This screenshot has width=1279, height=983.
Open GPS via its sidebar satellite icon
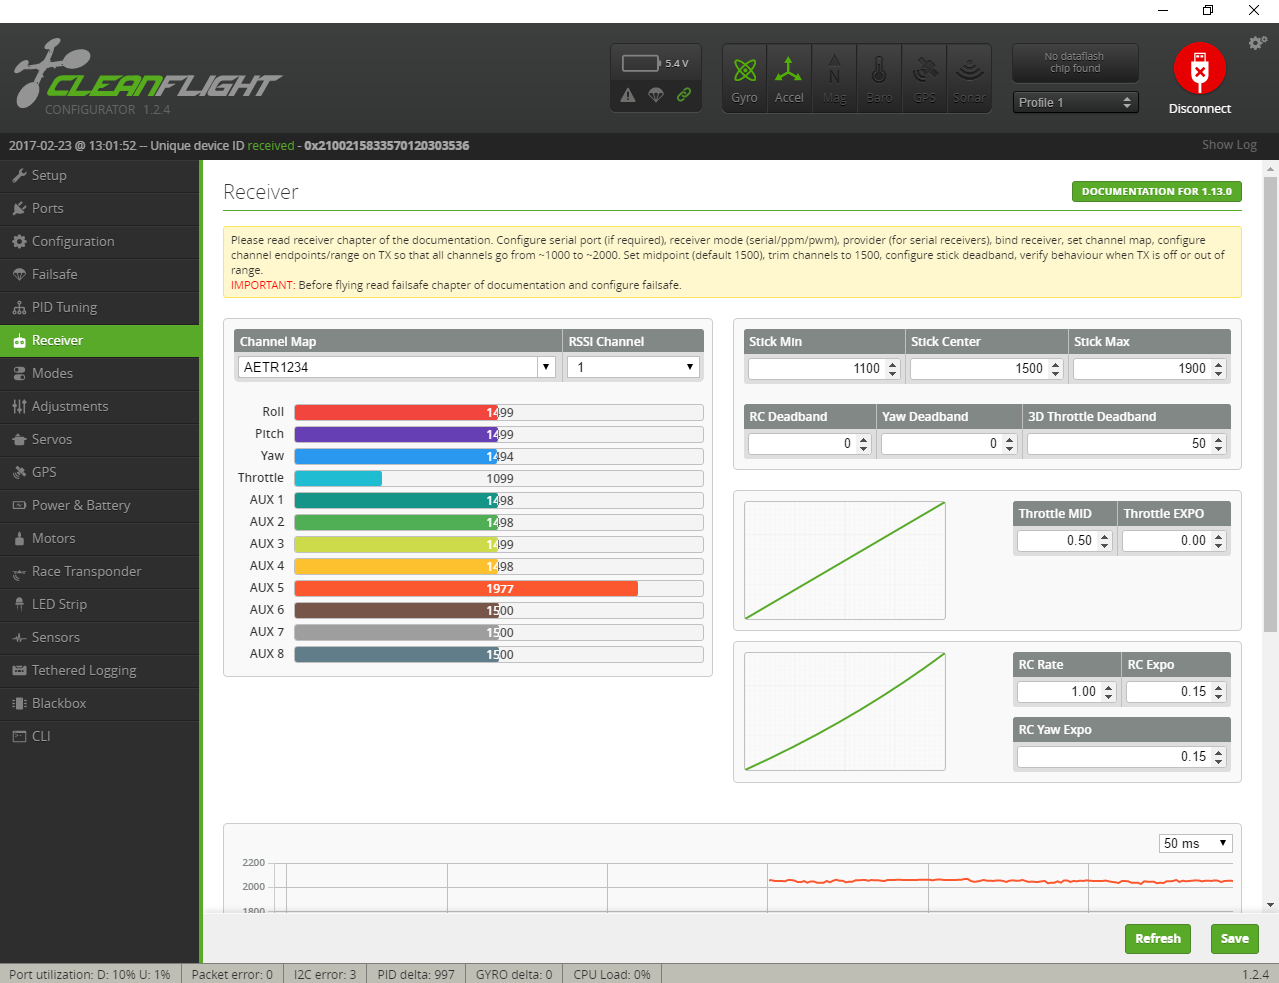(x=19, y=472)
